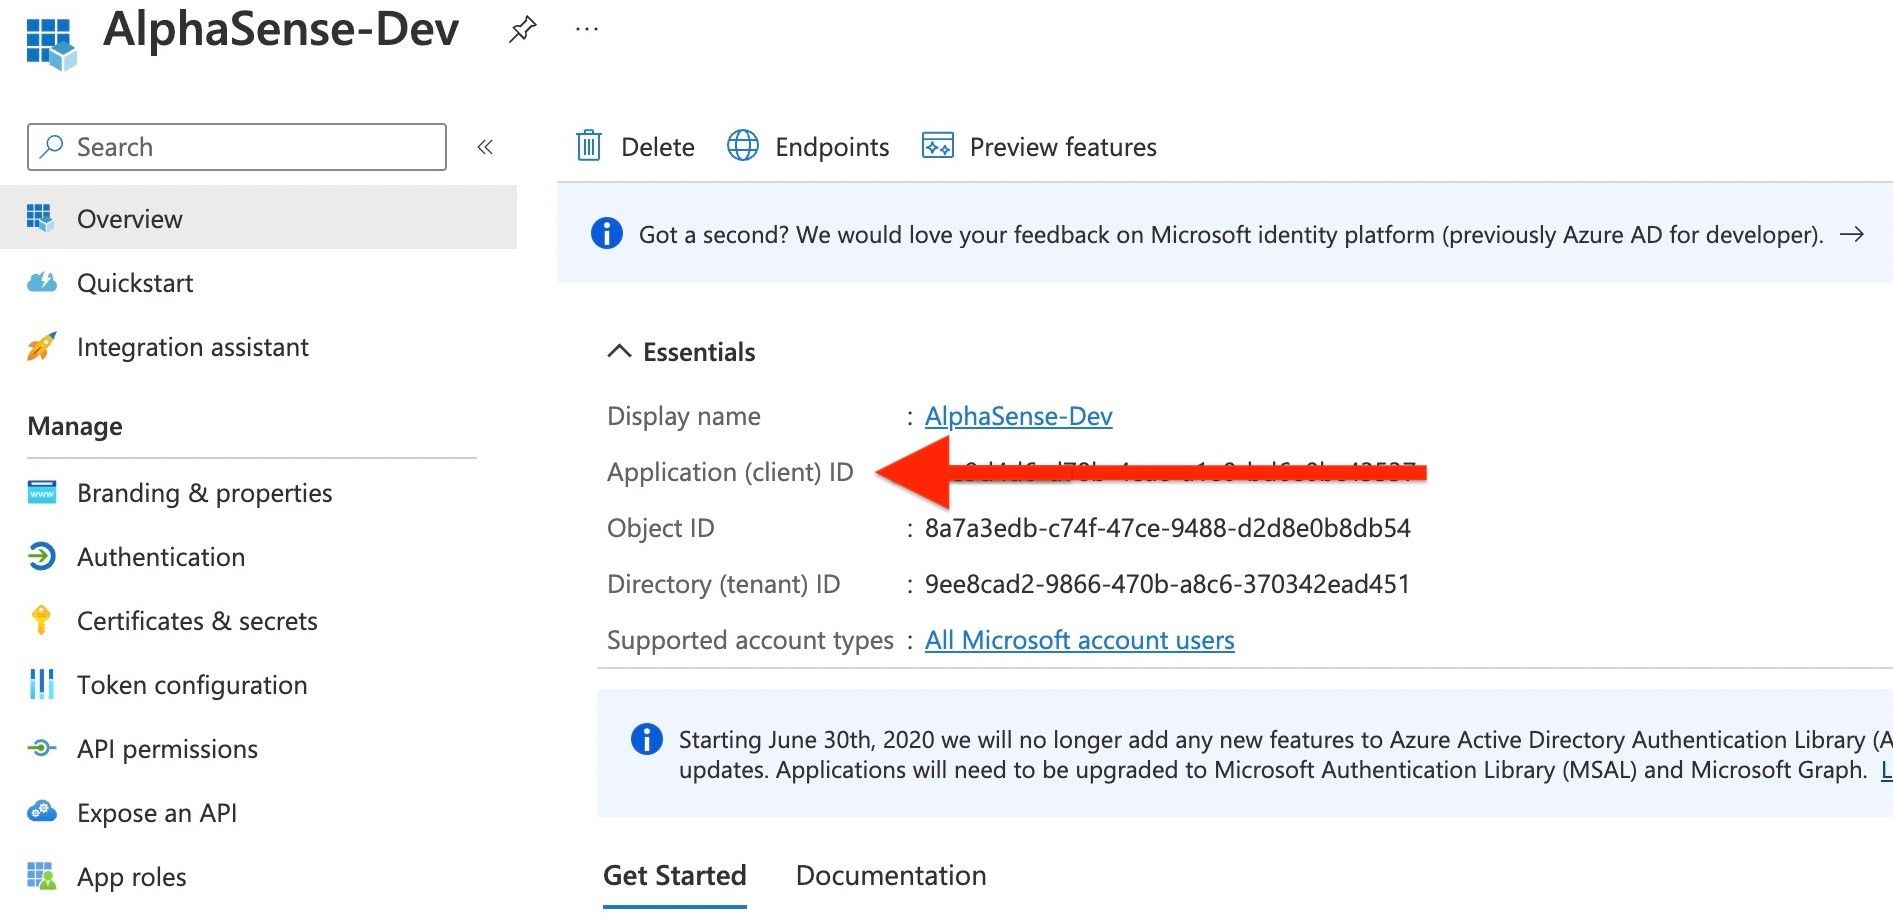Go to Authentication settings
1893x922 pixels.
(161, 557)
